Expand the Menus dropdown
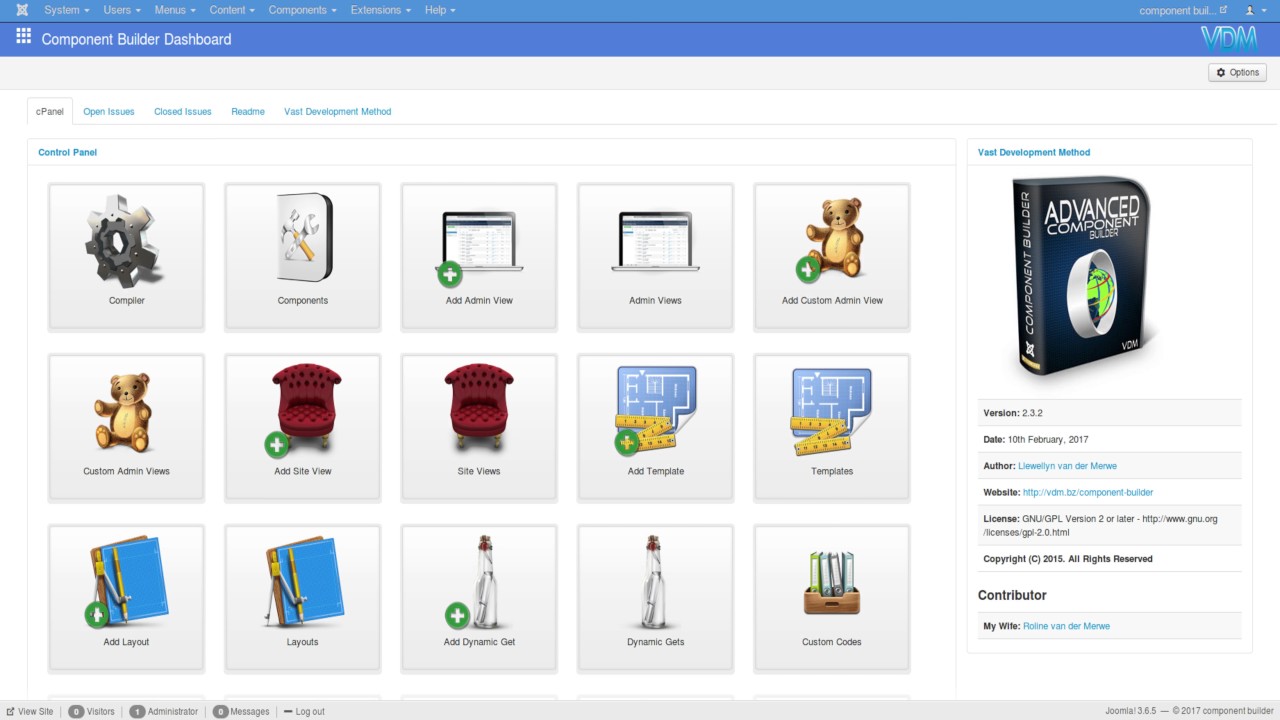 coord(175,10)
